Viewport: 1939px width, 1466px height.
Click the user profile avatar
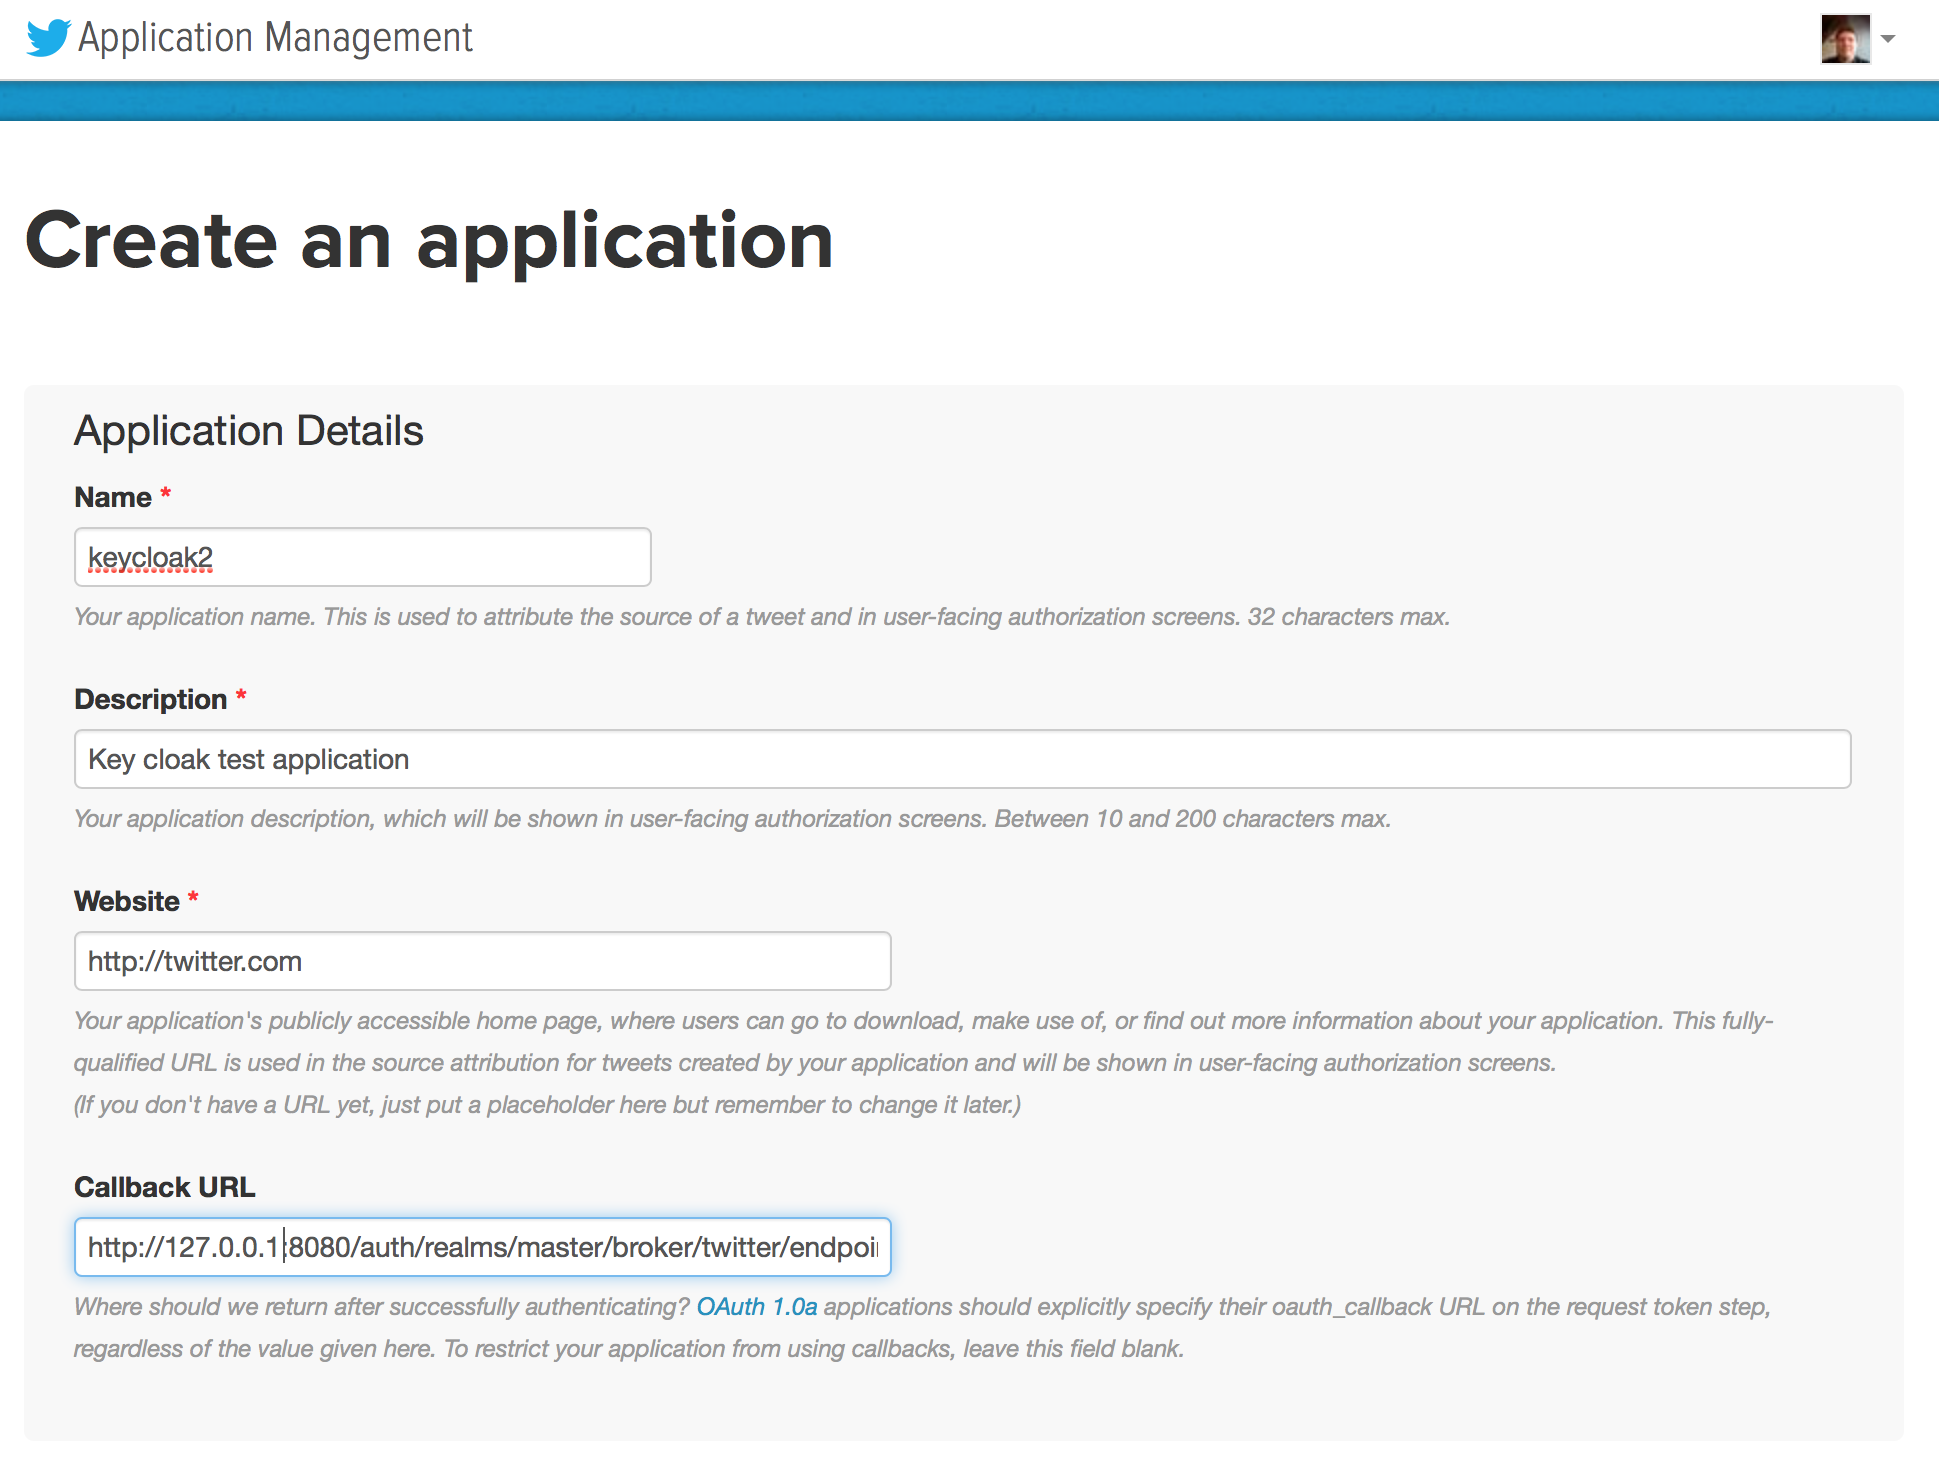(1844, 39)
